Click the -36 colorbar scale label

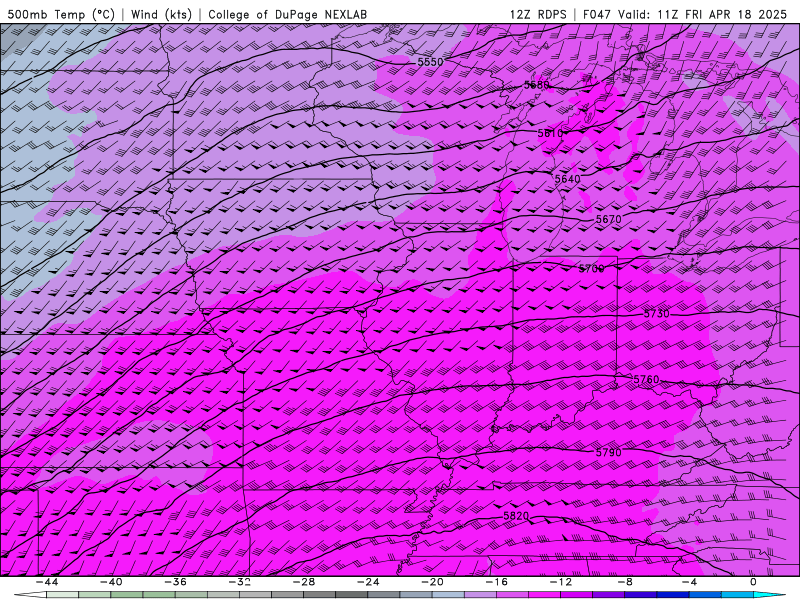tap(175, 582)
